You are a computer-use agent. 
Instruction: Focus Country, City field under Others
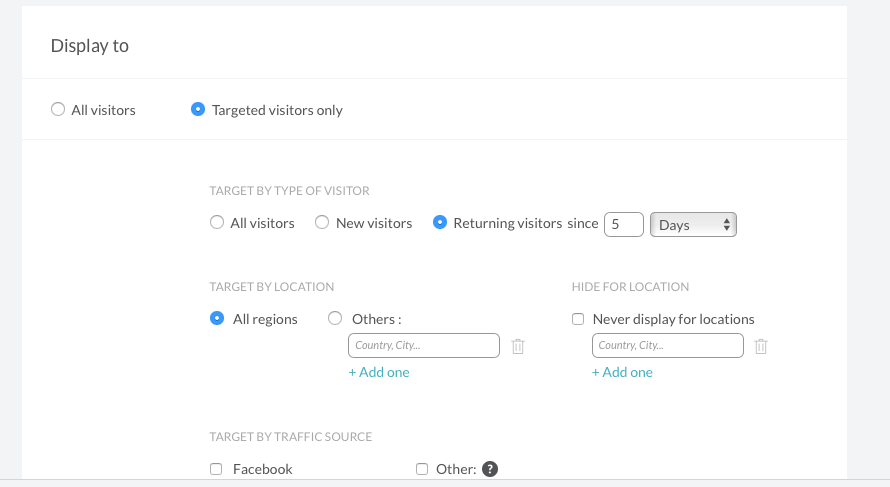coord(423,345)
